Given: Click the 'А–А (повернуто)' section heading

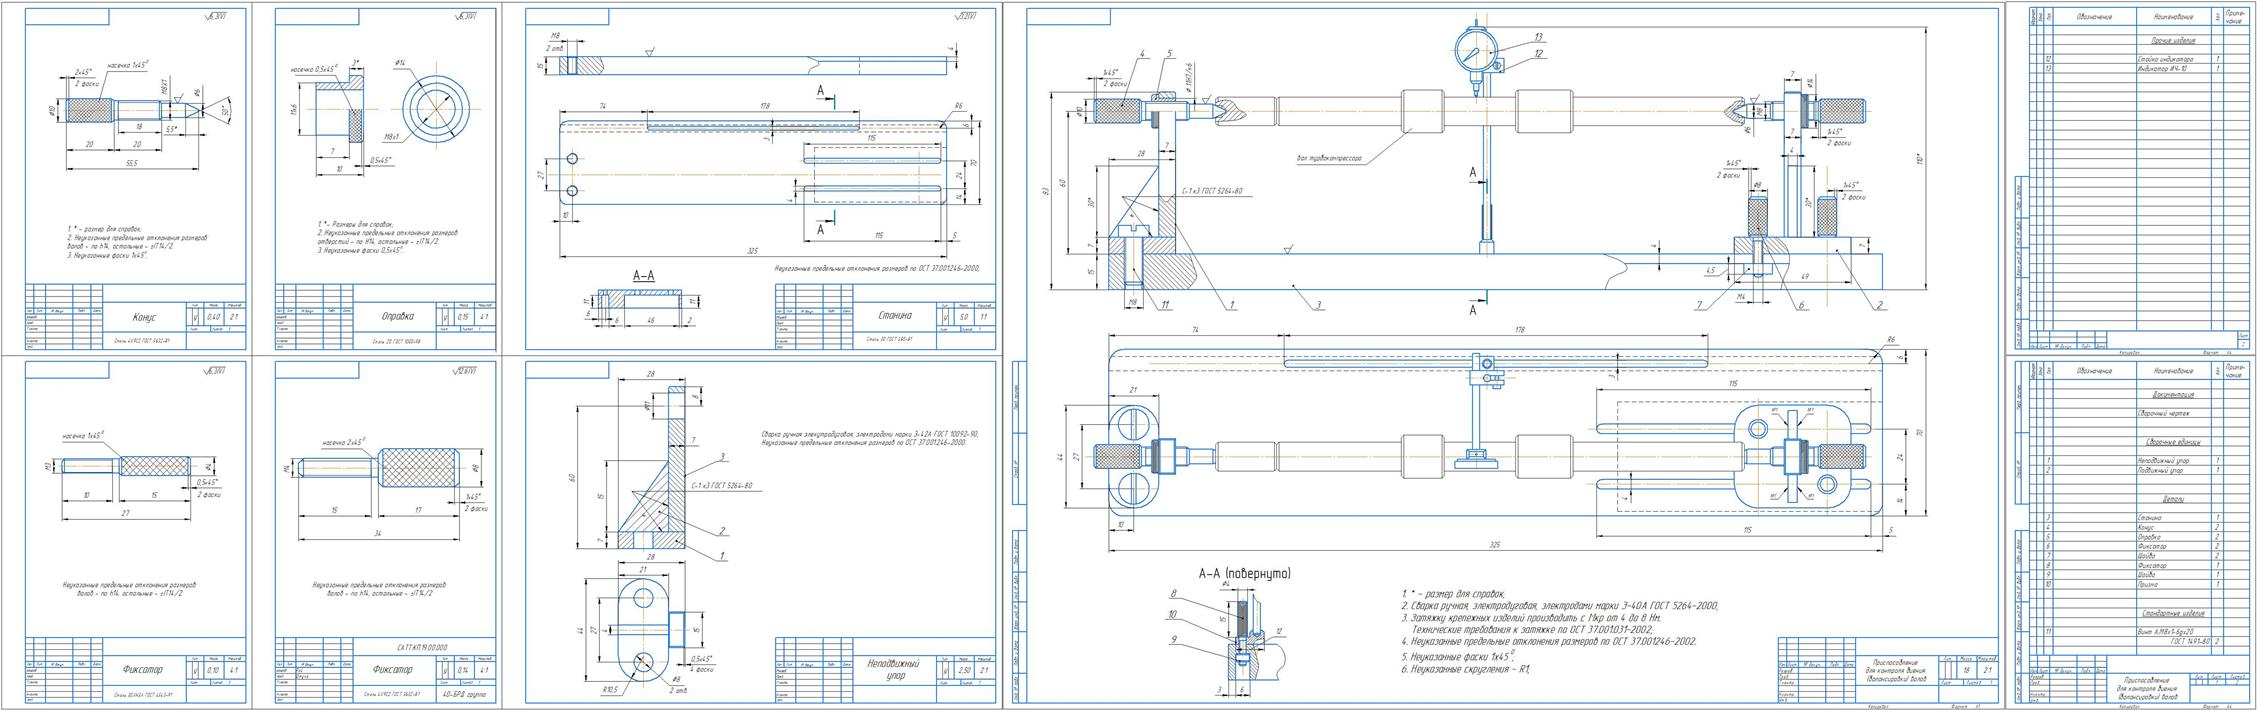Looking at the screenshot, I should [x=1245, y=574].
